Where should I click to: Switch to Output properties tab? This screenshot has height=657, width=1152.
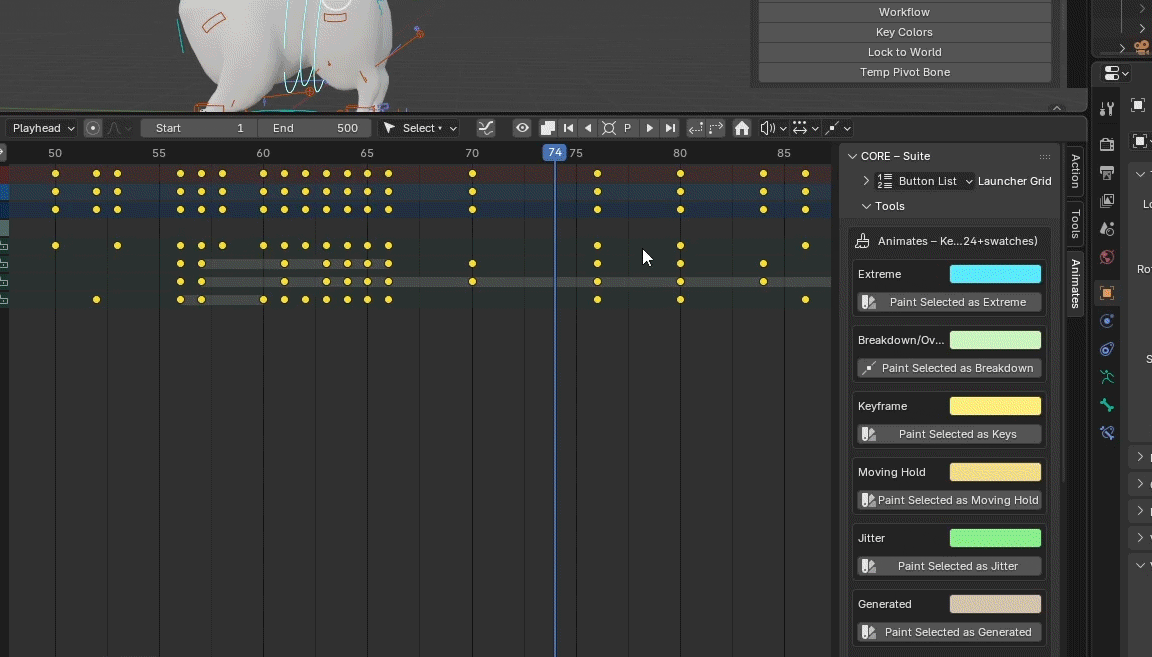[x=1107, y=173]
